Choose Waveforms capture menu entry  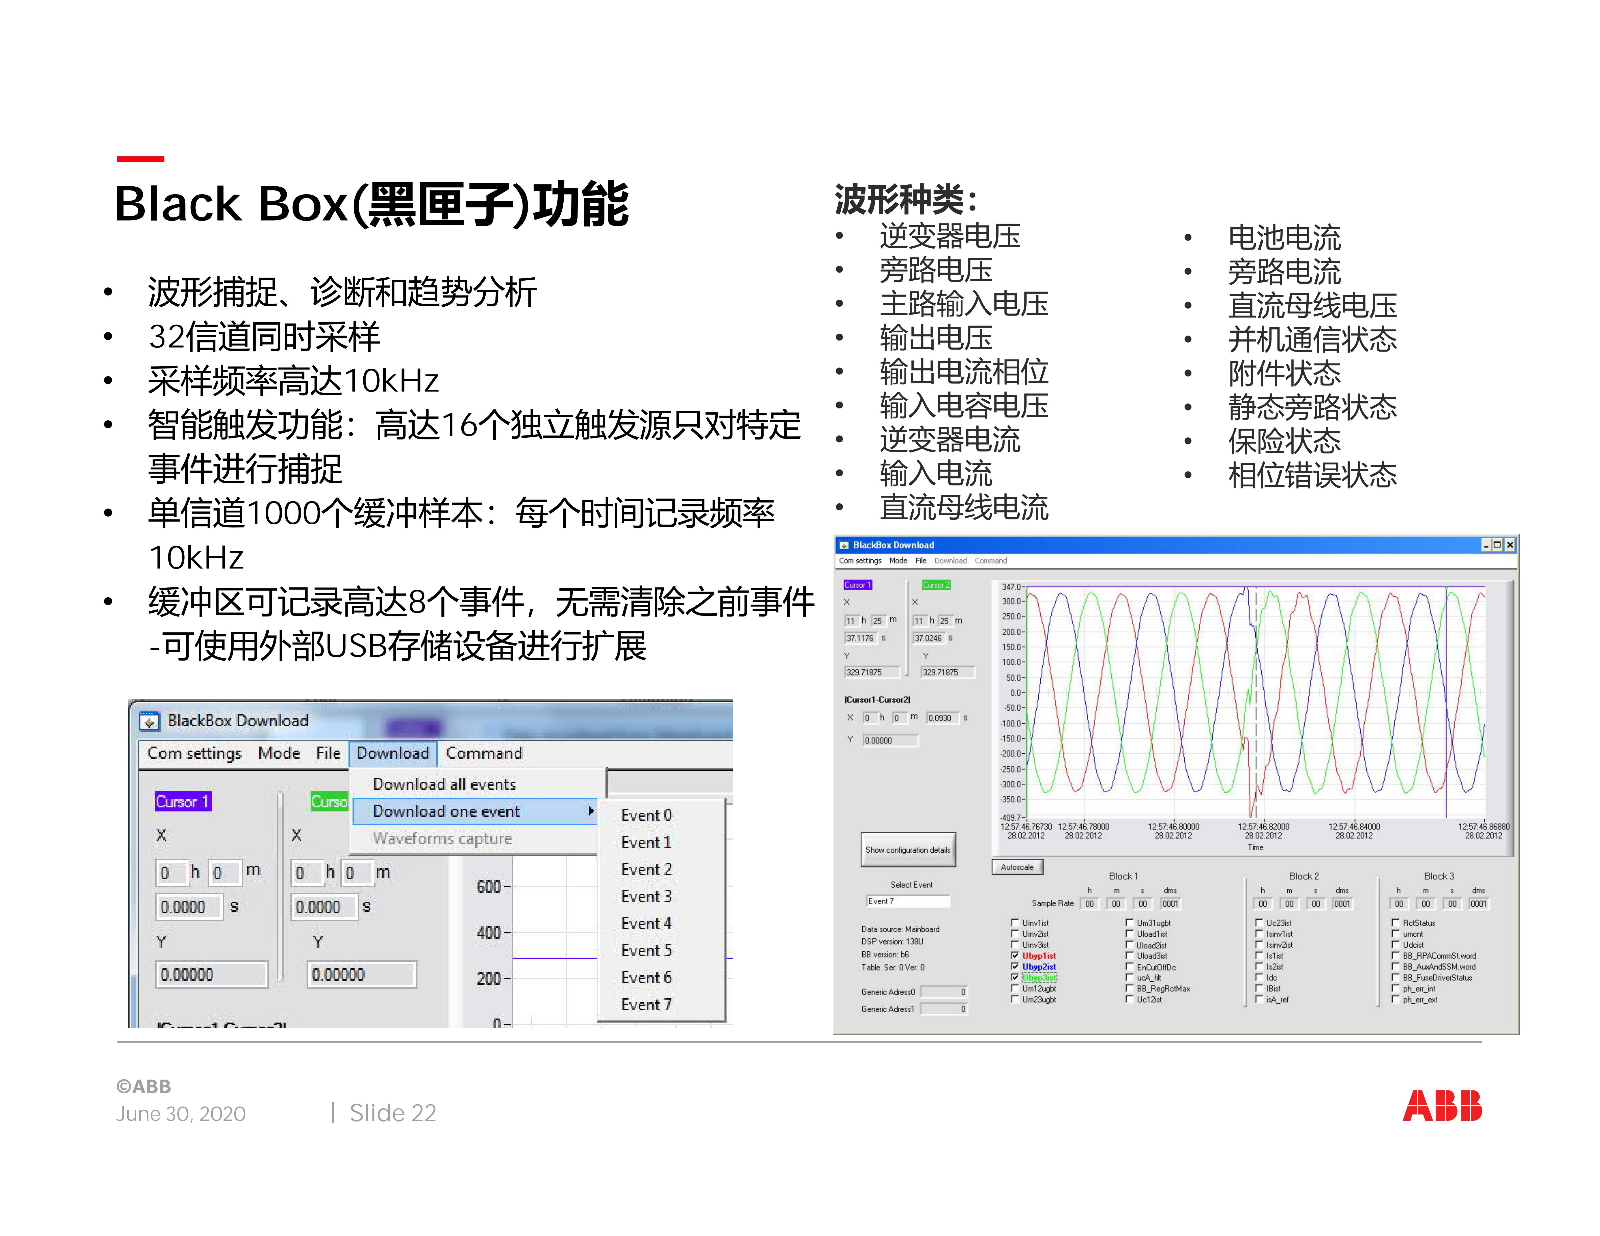[443, 838]
